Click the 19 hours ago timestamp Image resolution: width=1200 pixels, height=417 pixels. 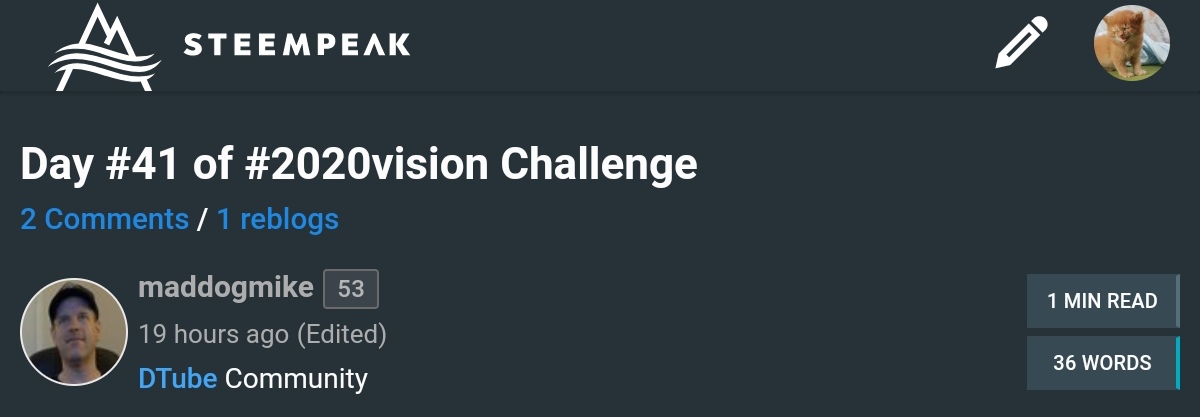coord(213,334)
